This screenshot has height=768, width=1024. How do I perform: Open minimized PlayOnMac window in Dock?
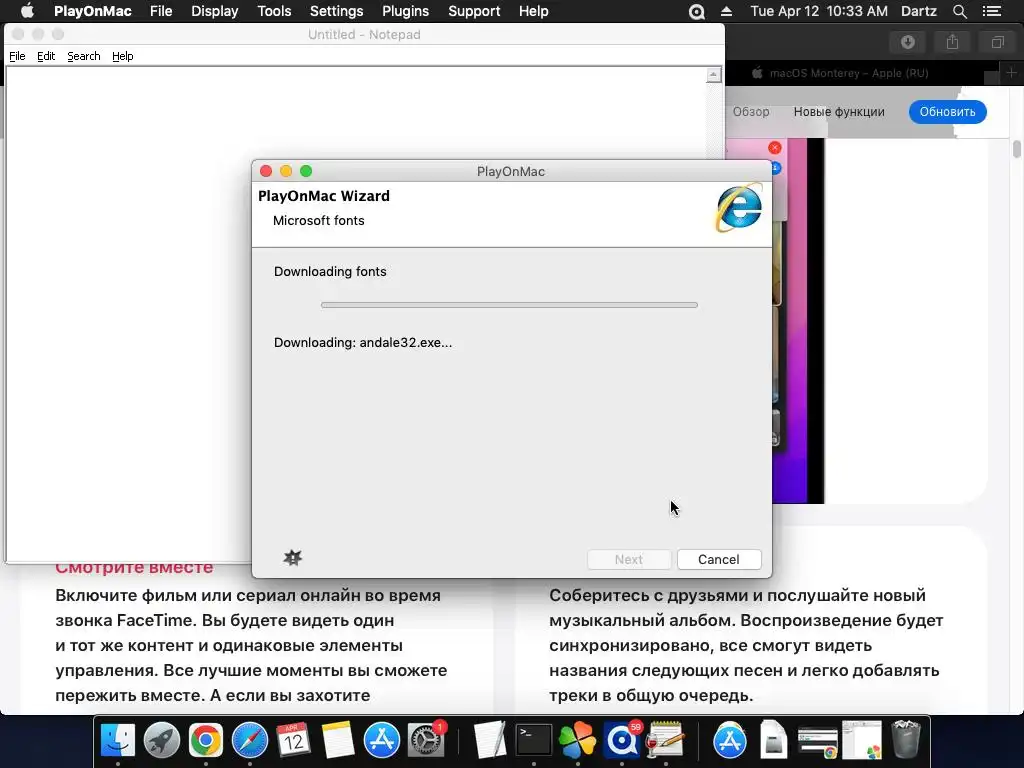click(861, 740)
